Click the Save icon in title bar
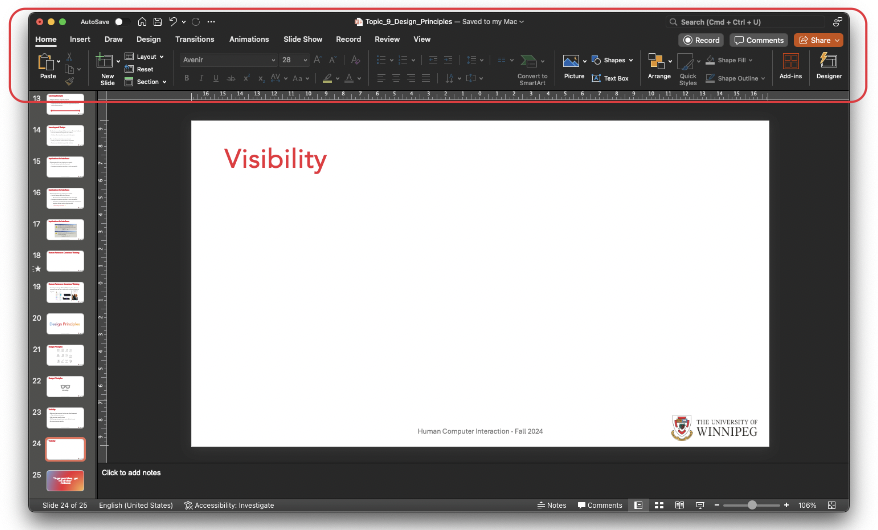 (x=157, y=21)
